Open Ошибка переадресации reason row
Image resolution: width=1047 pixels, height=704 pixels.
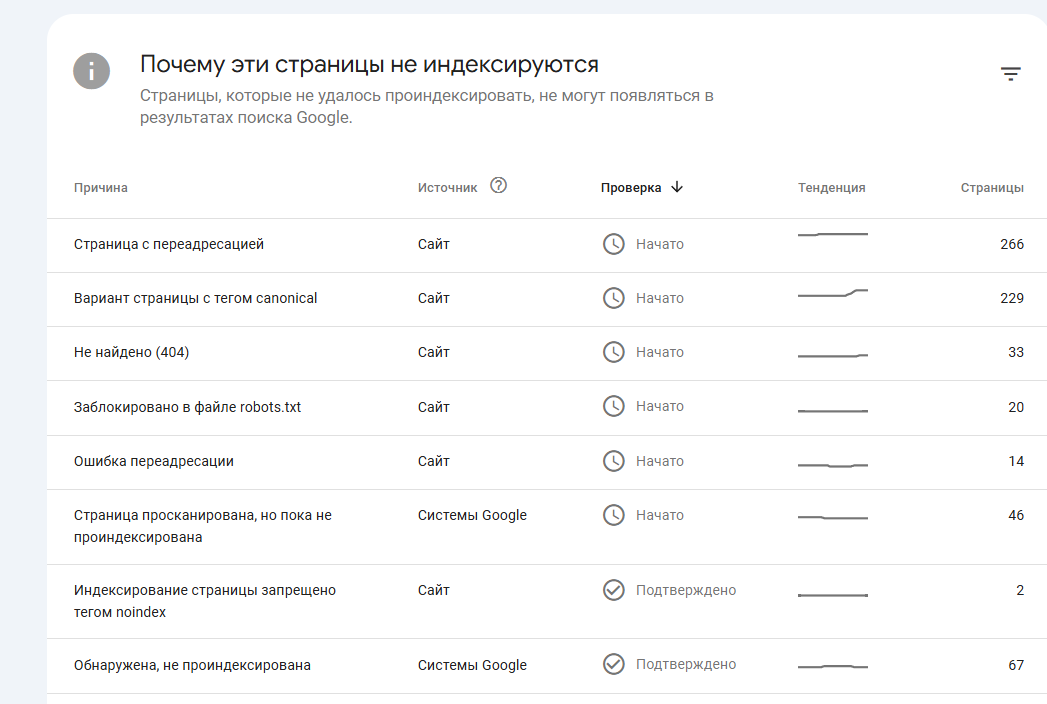point(154,461)
